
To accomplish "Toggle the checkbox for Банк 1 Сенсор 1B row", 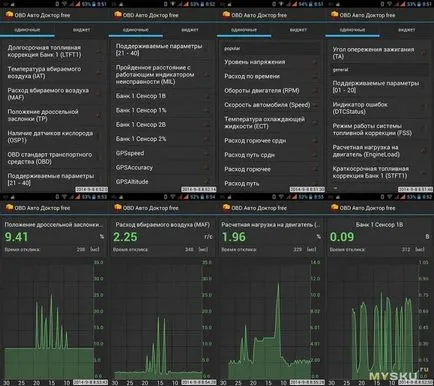I will point(207,96).
